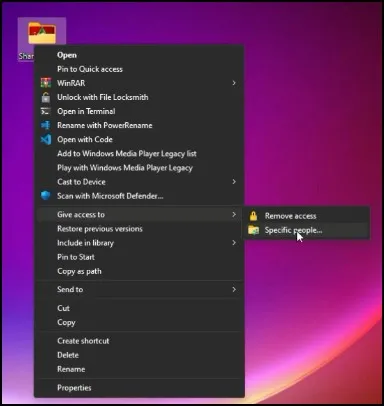Select Play with Windows Media Player Legacy
The width and height of the screenshot is (384, 406).
(125, 168)
